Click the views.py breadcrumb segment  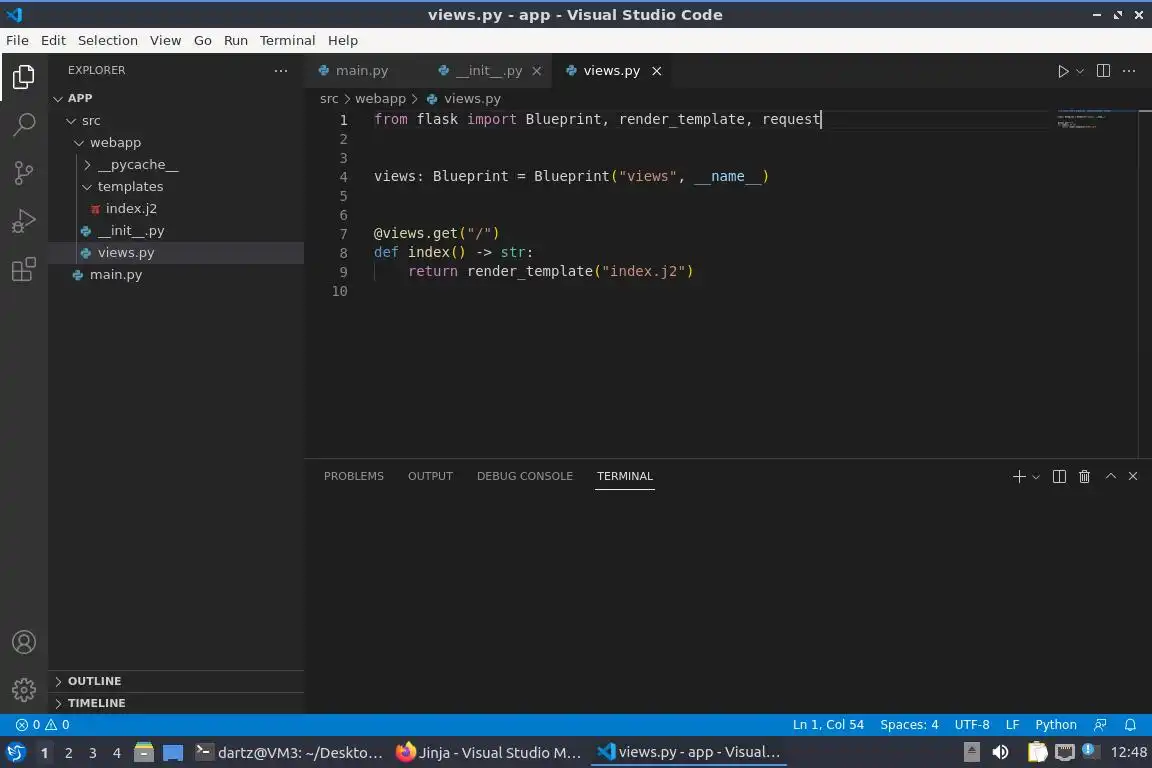point(464,98)
